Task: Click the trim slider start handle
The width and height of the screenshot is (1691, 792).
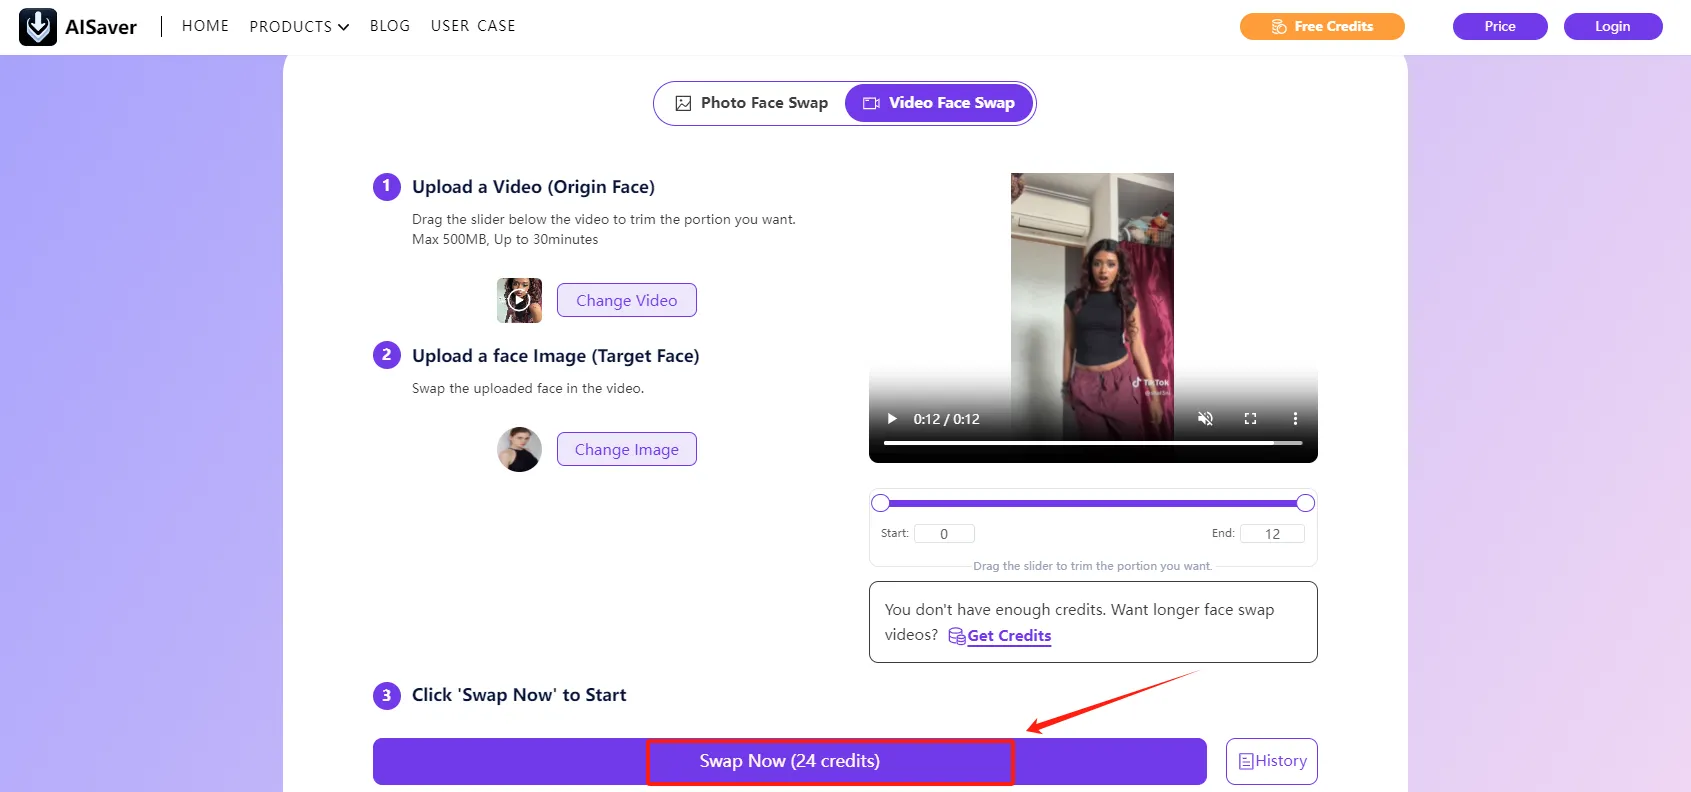Action: pyautogui.click(x=880, y=503)
